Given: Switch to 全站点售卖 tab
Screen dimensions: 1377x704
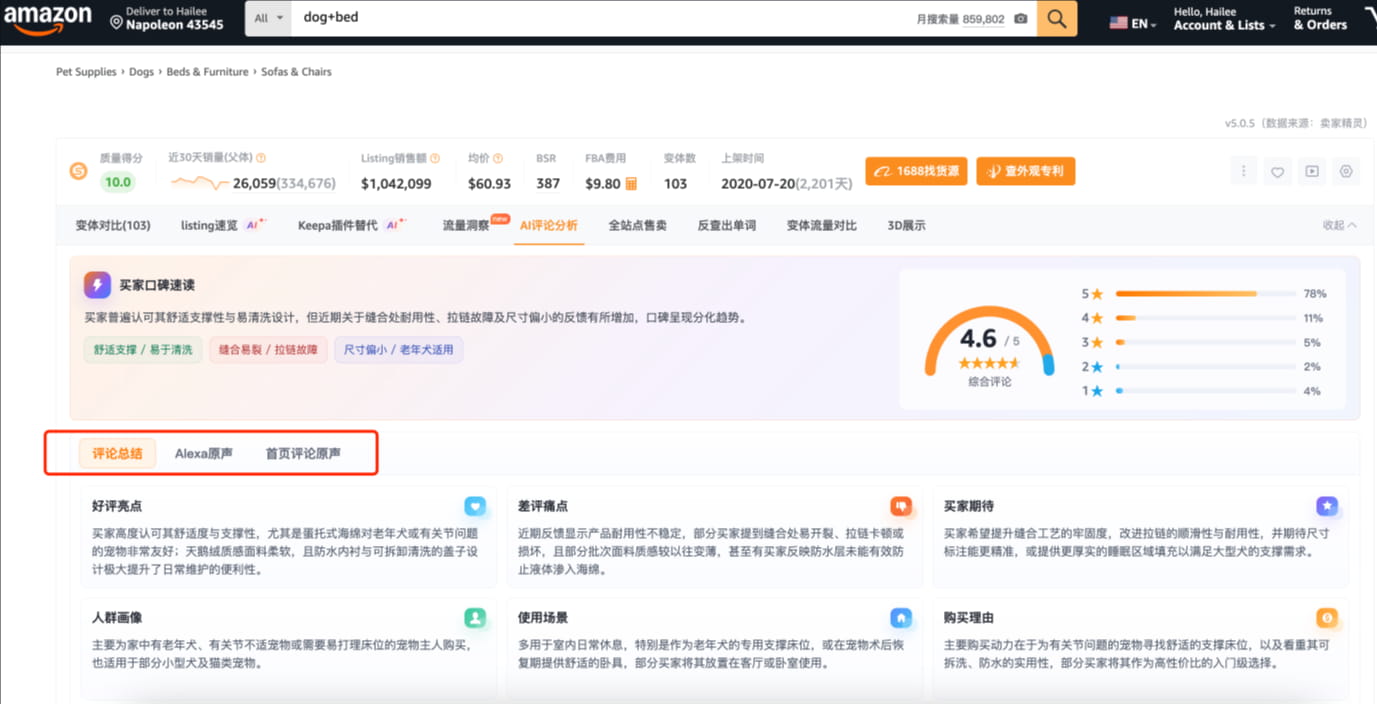Looking at the screenshot, I should tap(637, 225).
